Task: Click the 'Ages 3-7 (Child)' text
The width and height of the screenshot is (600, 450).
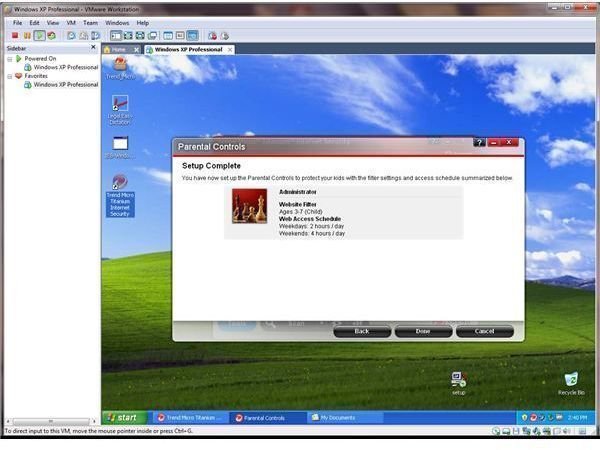Action: (301, 212)
